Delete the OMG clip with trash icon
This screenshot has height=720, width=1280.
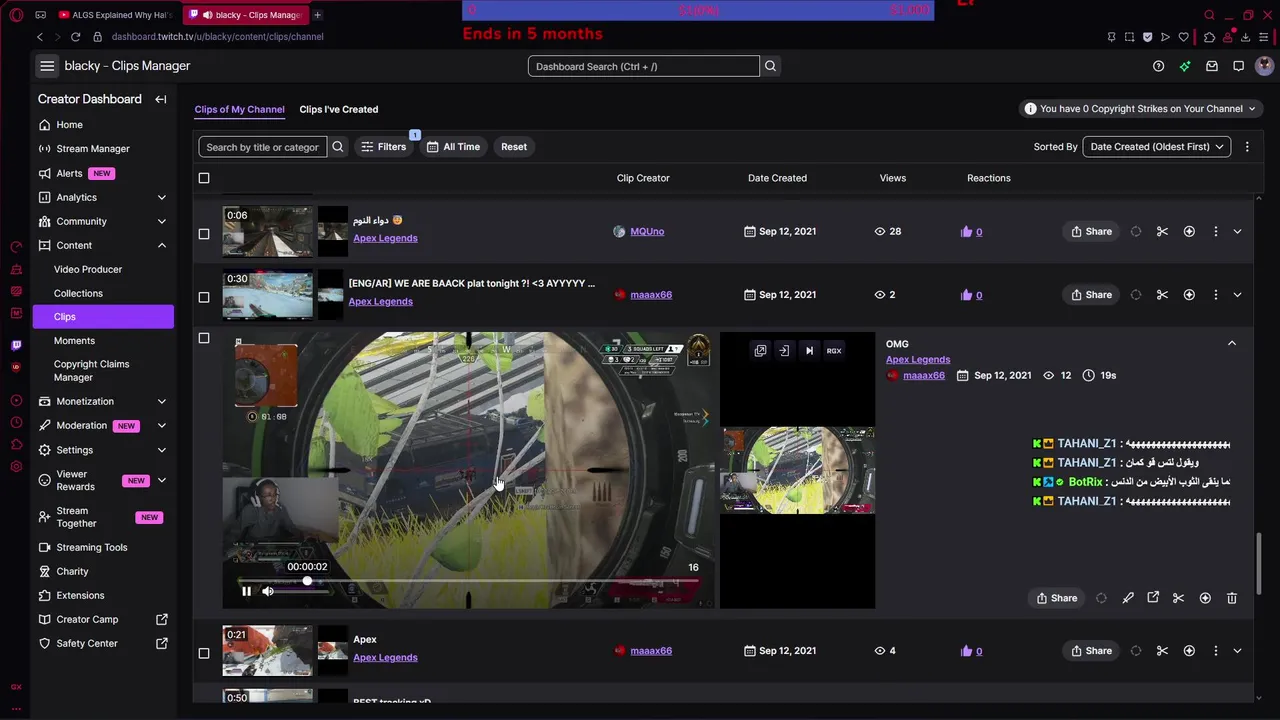tap(1231, 598)
